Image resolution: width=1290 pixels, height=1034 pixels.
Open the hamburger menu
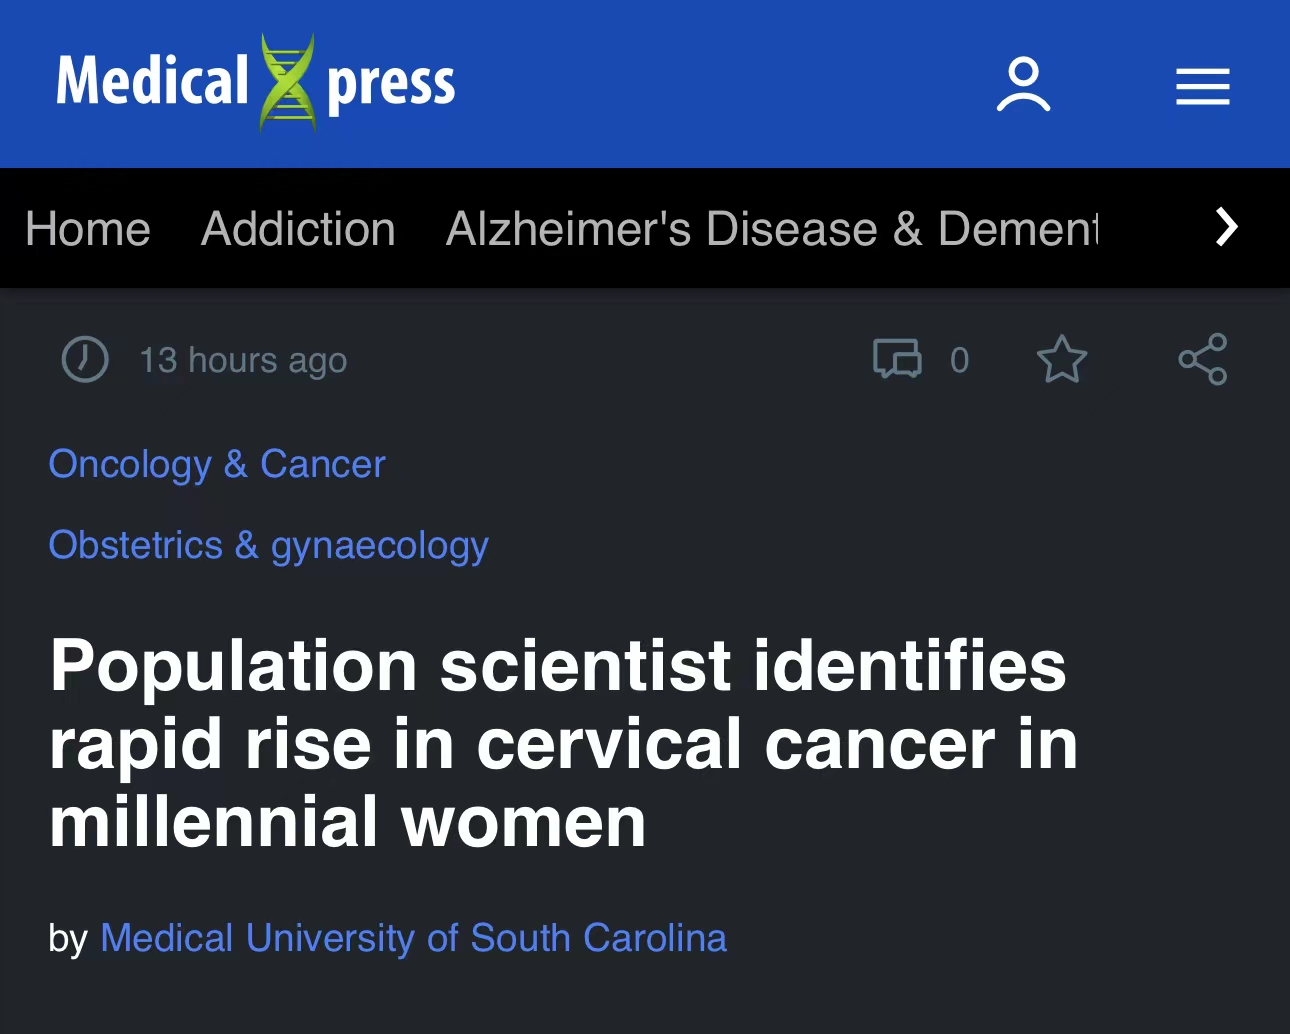pyautogui.click(x=1202, y=87)
